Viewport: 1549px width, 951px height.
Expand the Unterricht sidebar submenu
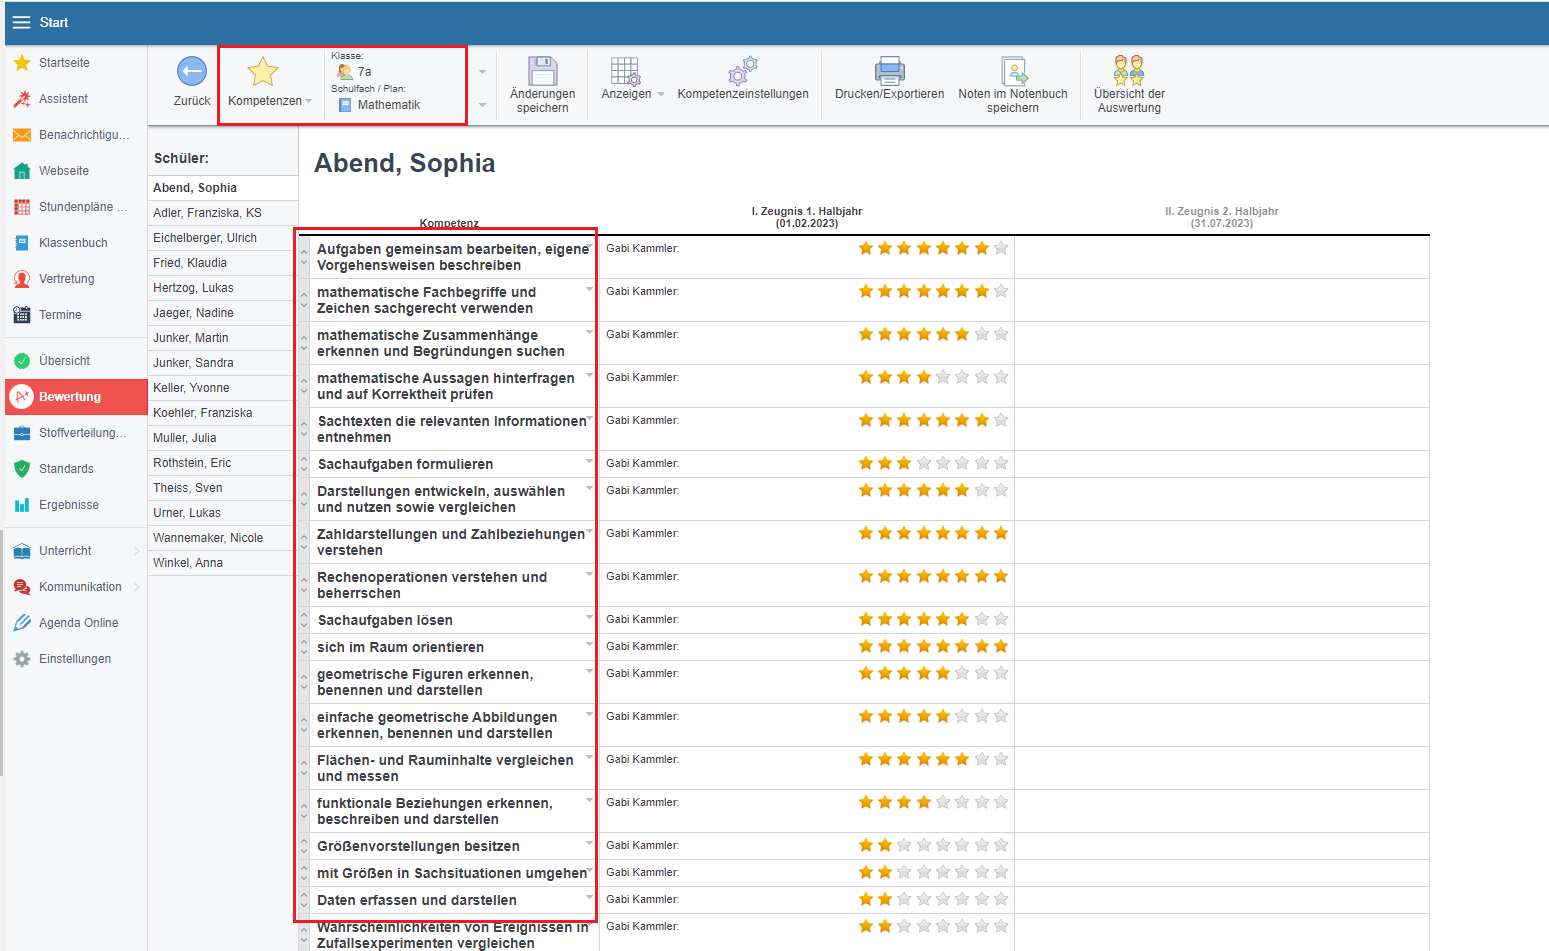click(x=136, y=551)
